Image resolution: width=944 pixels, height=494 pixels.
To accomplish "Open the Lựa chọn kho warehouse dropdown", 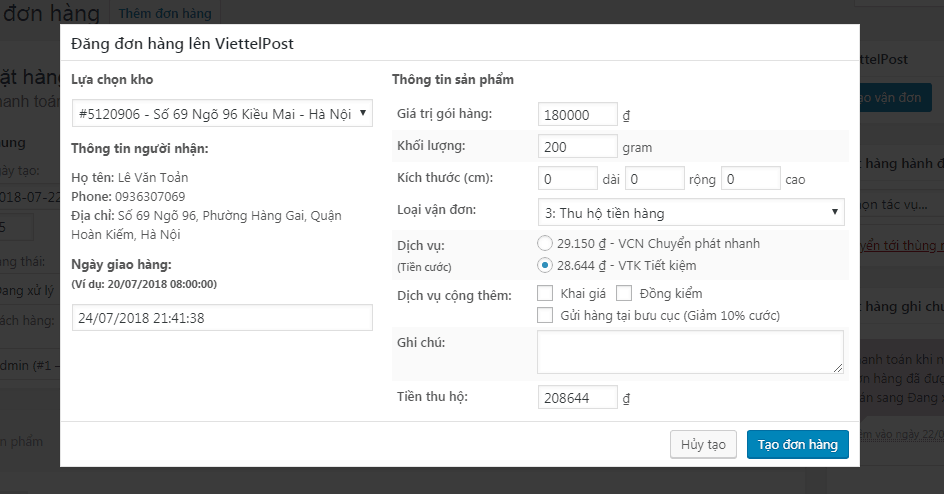I will (222, 113).
